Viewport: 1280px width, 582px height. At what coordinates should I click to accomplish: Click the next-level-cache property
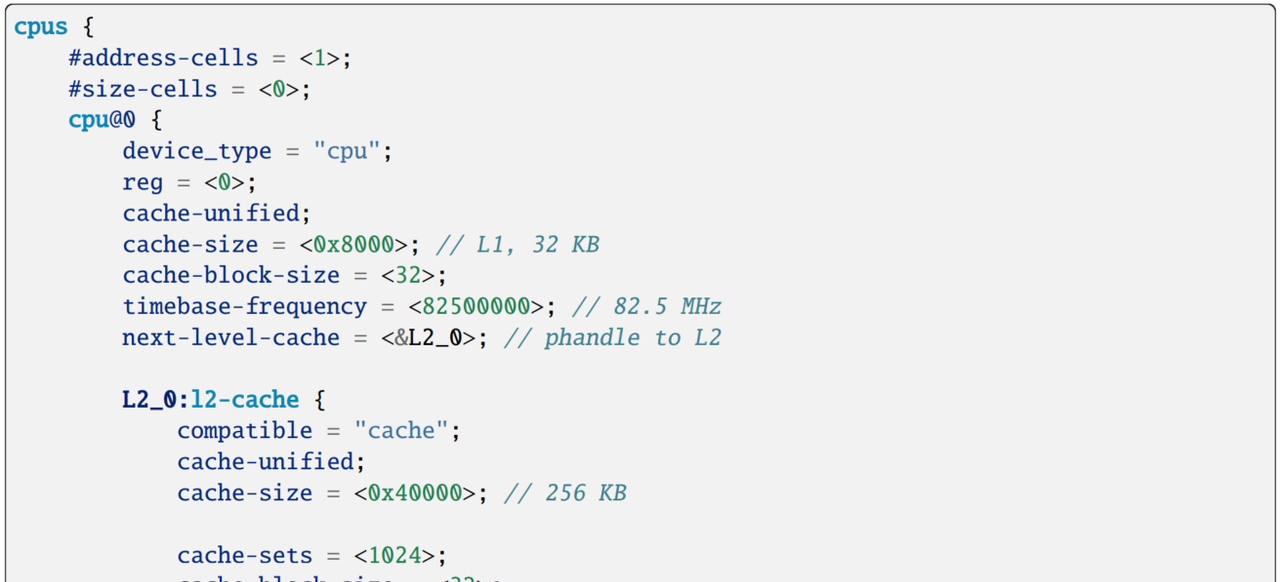pos(231,337)
